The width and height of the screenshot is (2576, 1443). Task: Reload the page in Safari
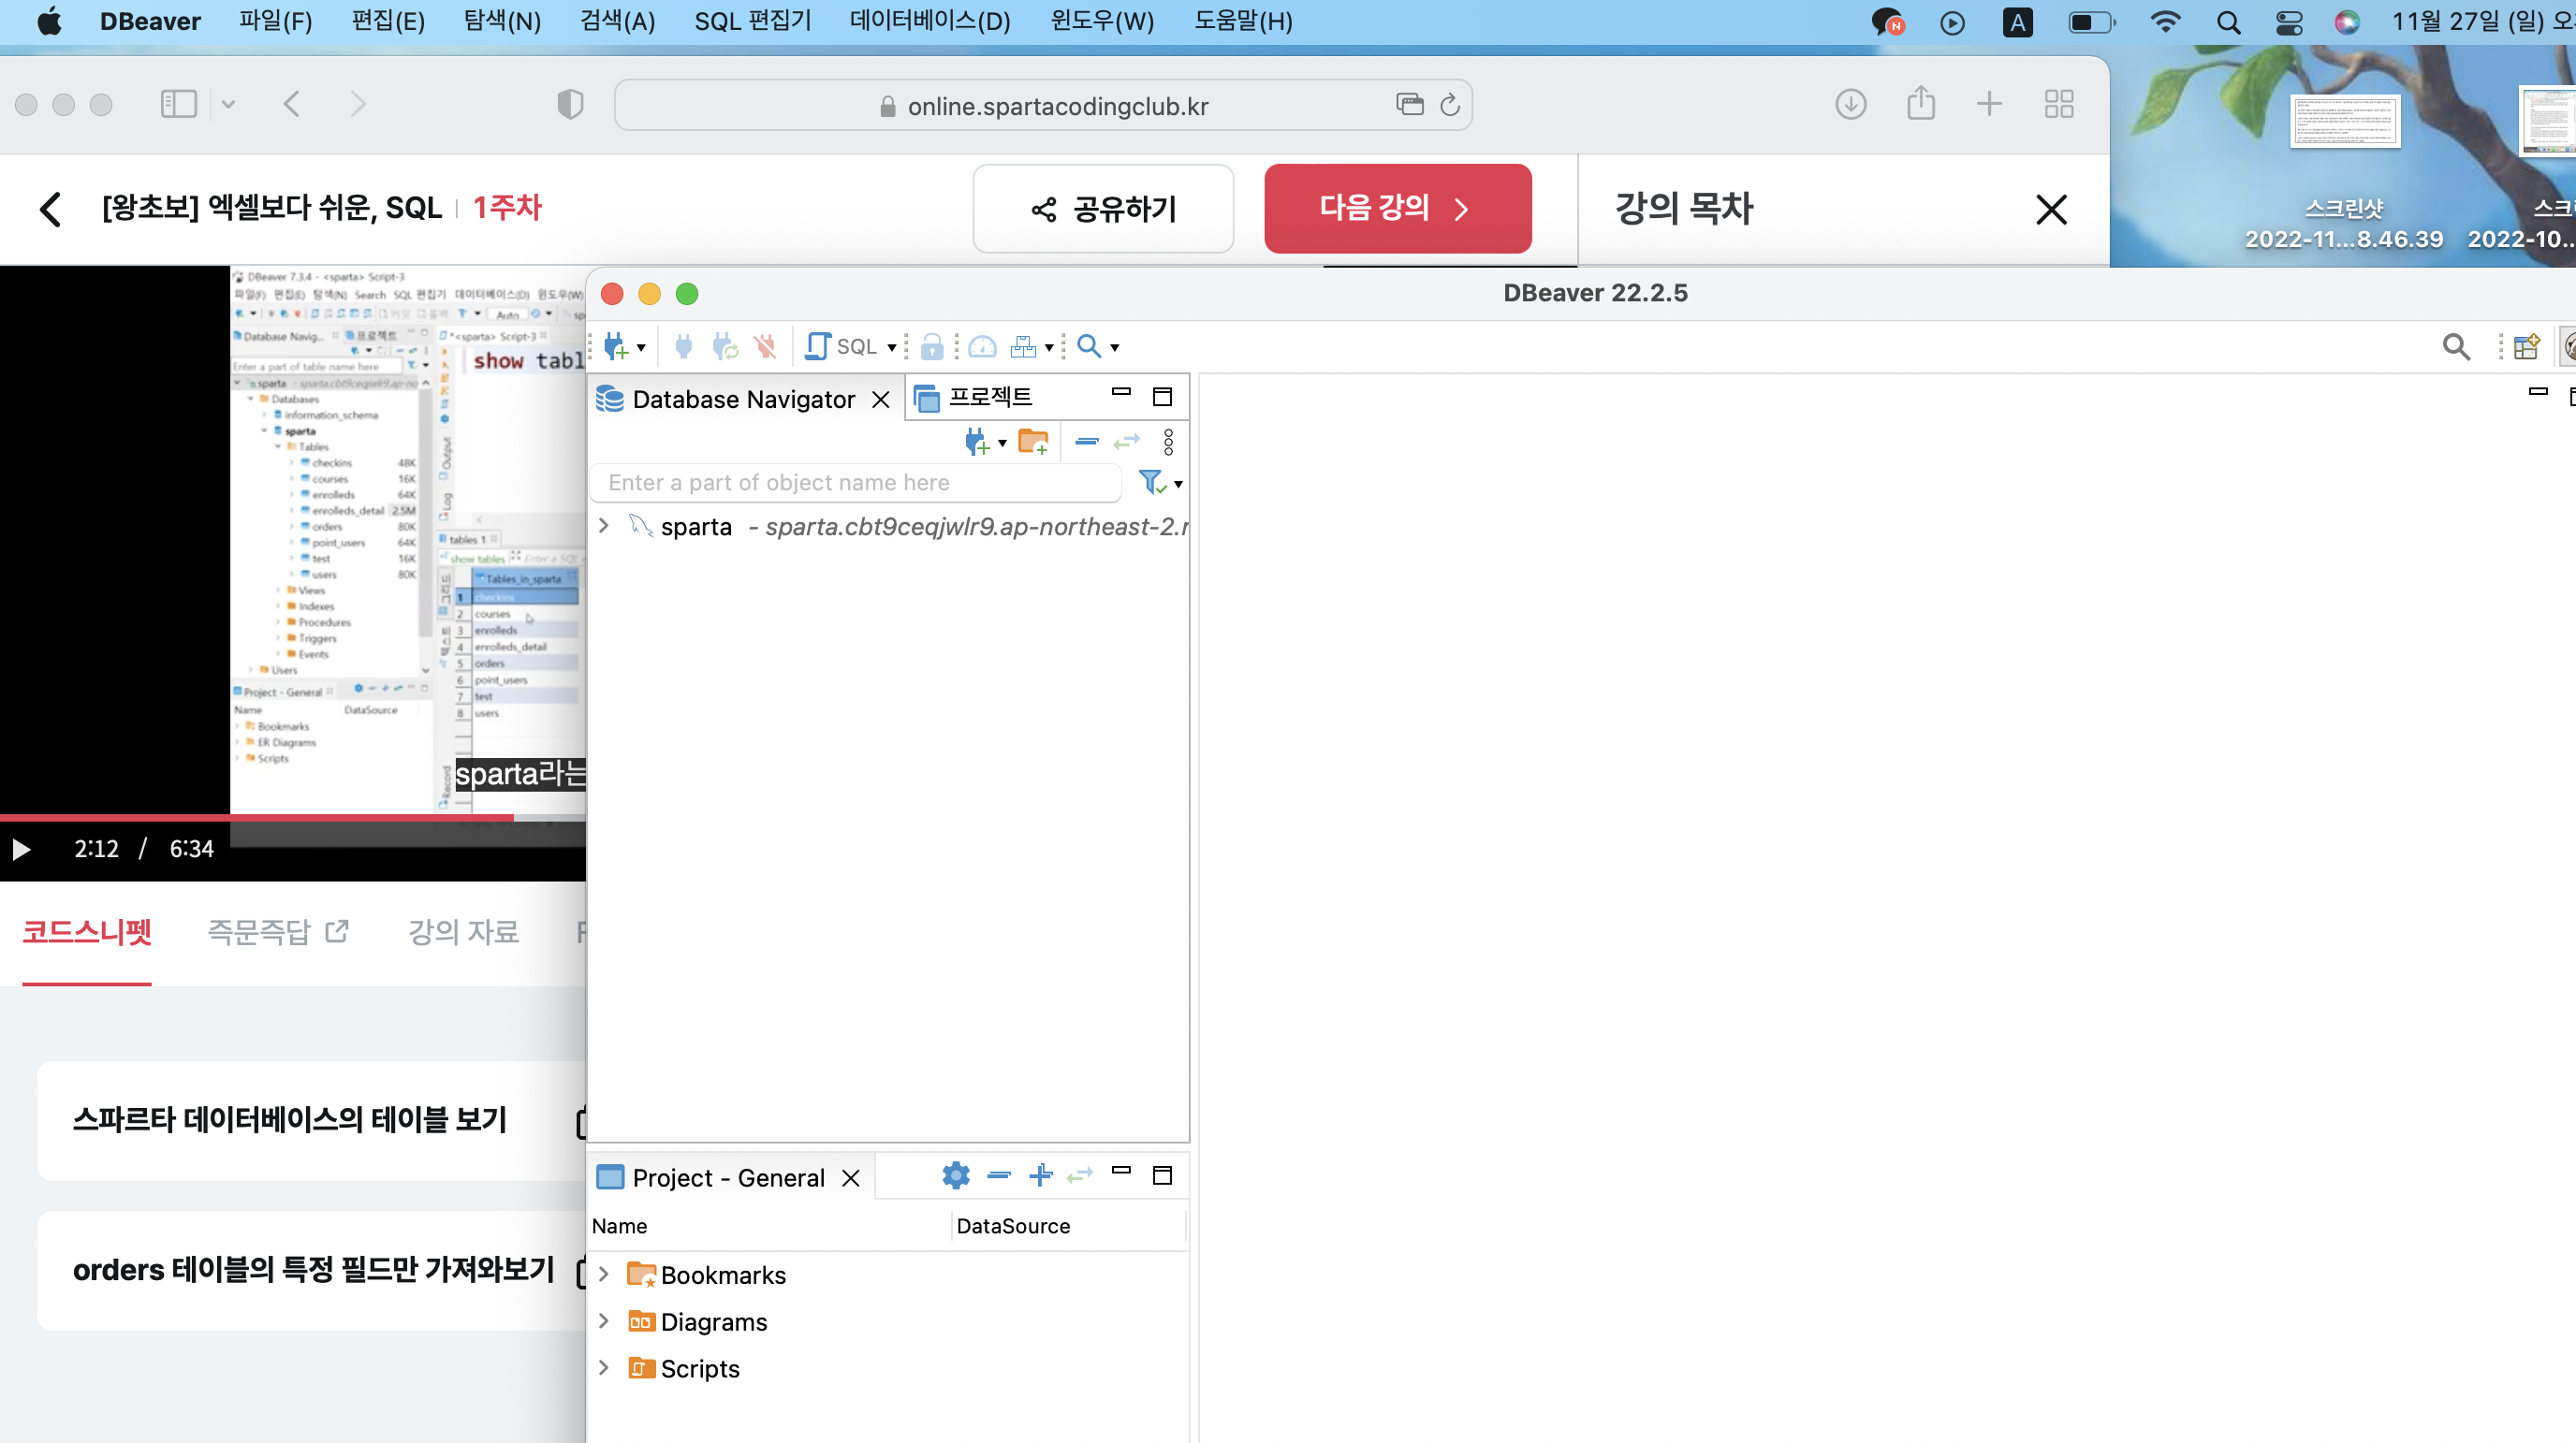1450,105
